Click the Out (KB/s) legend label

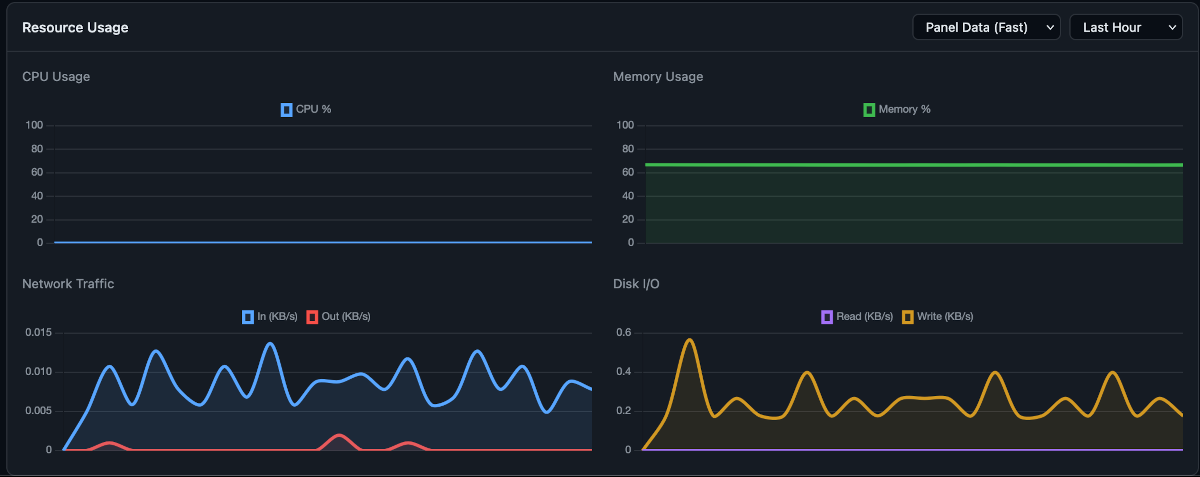(x=346, y=317)
